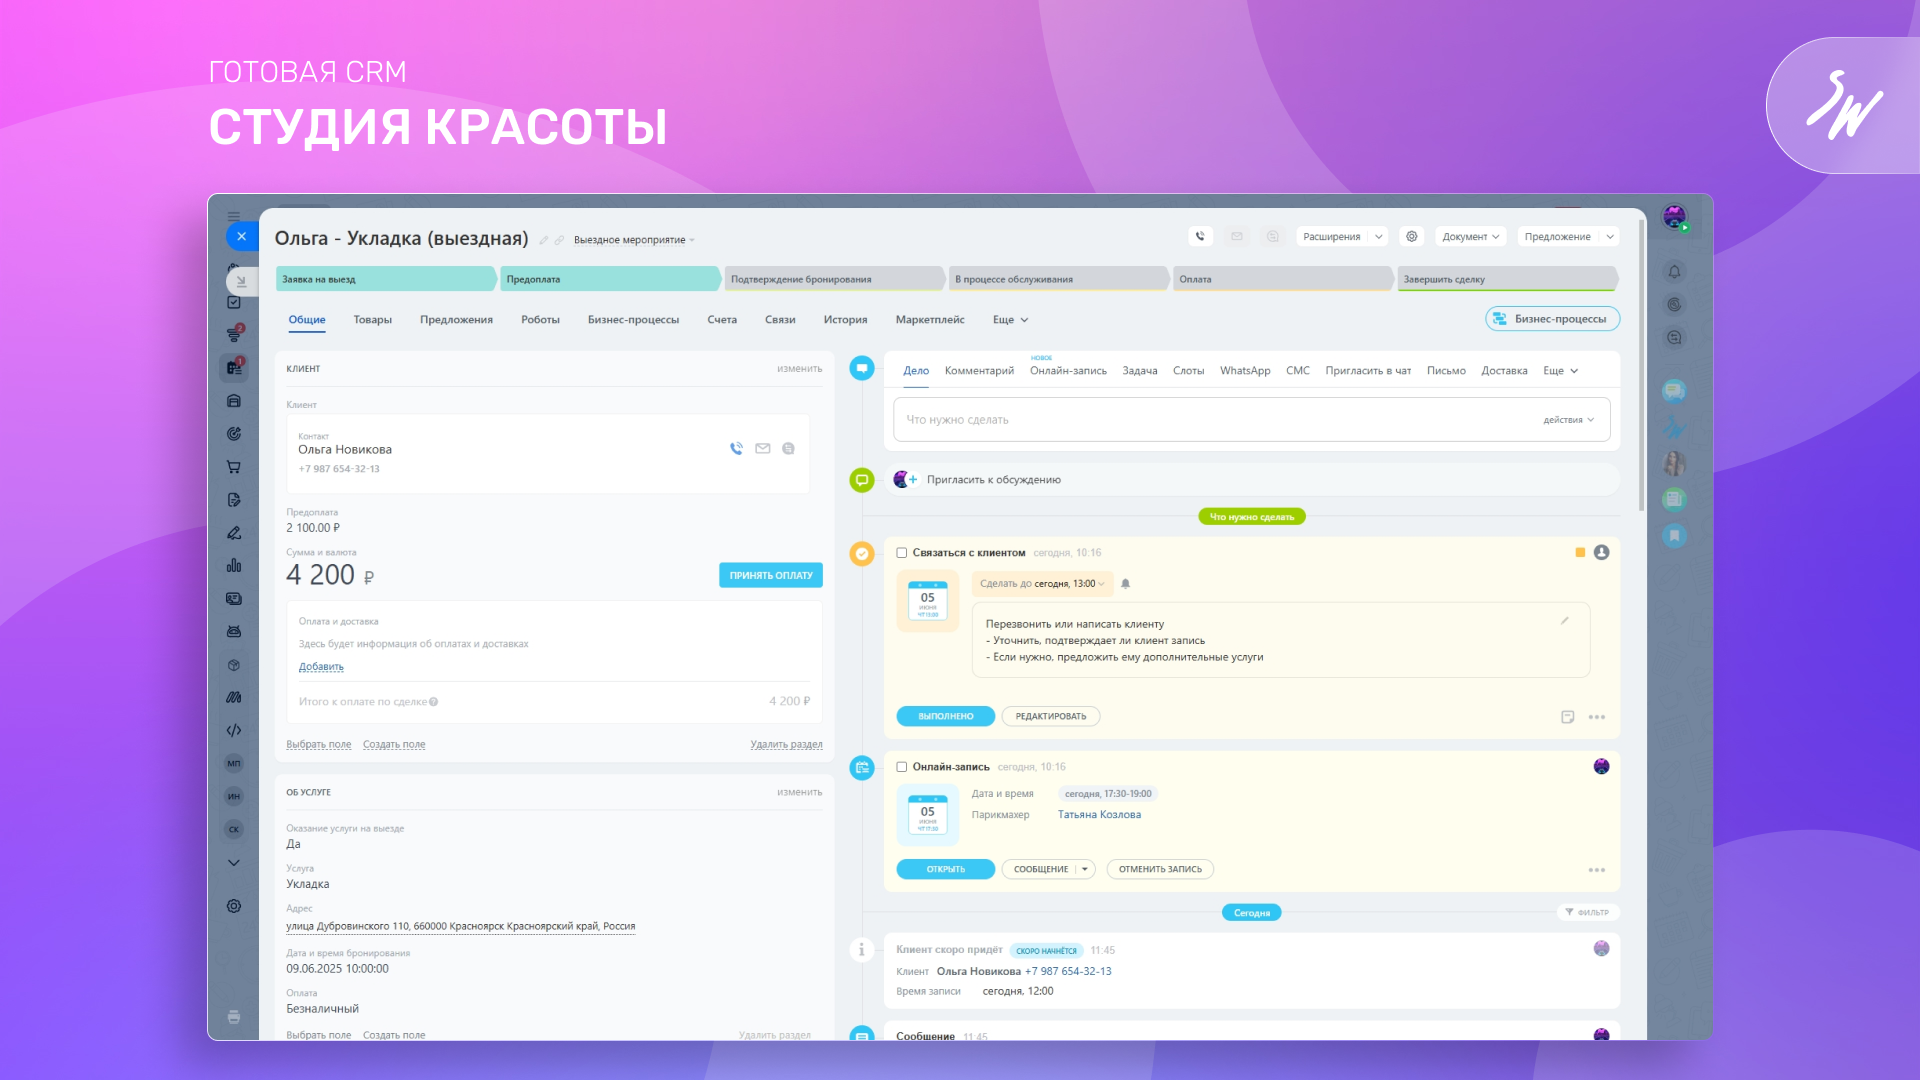
Task: Select the WhatsApp tab in timeline
Action: (1244, 371)
